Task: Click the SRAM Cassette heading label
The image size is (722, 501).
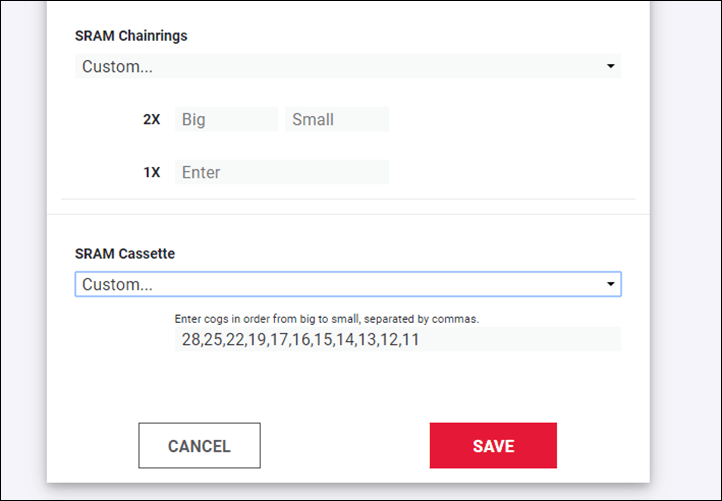Action: (x=125, y=254)
